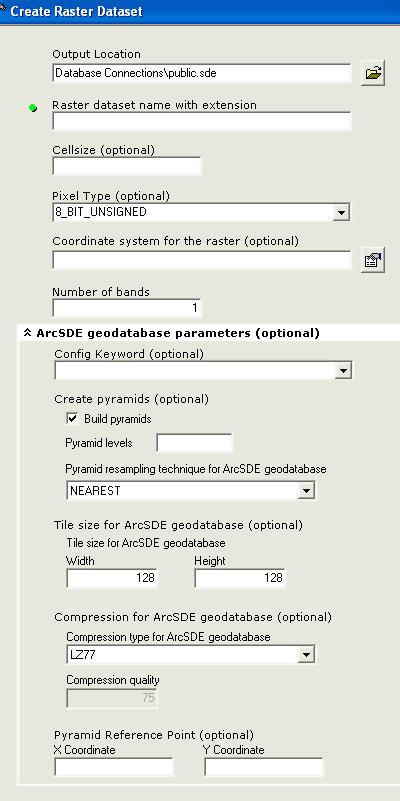Click the tile Height field
The image size is (400, 801).
240,578
